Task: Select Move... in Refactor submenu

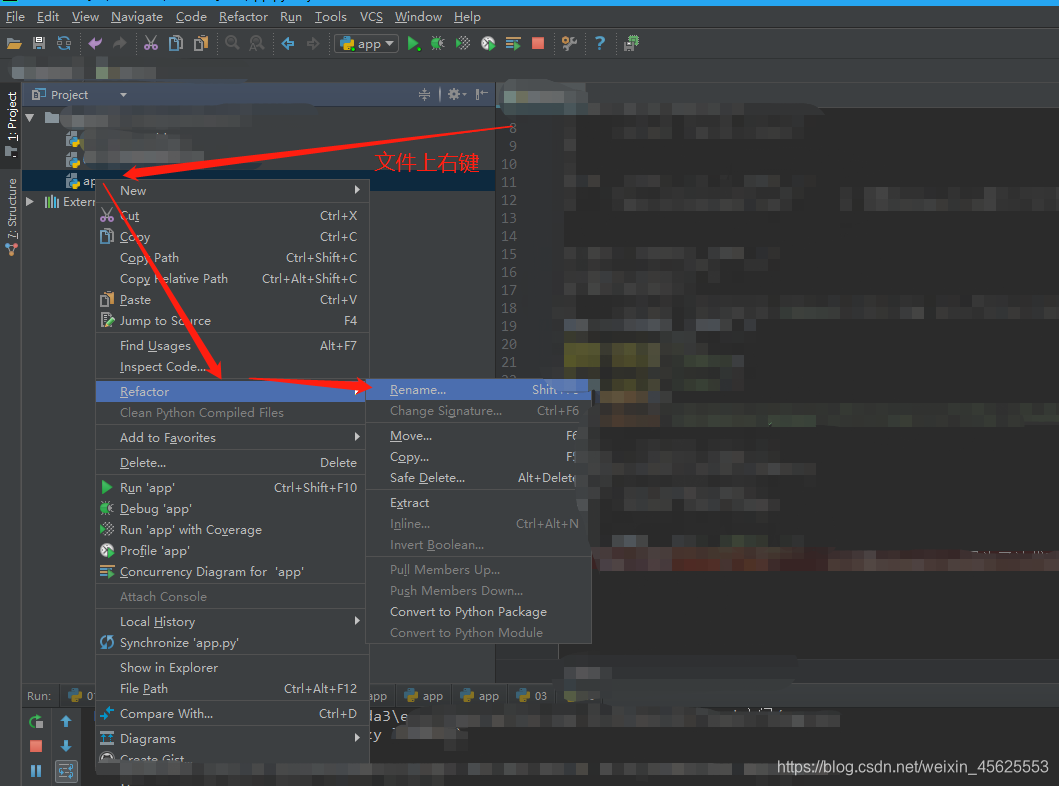Action: (x=478, y=436)
